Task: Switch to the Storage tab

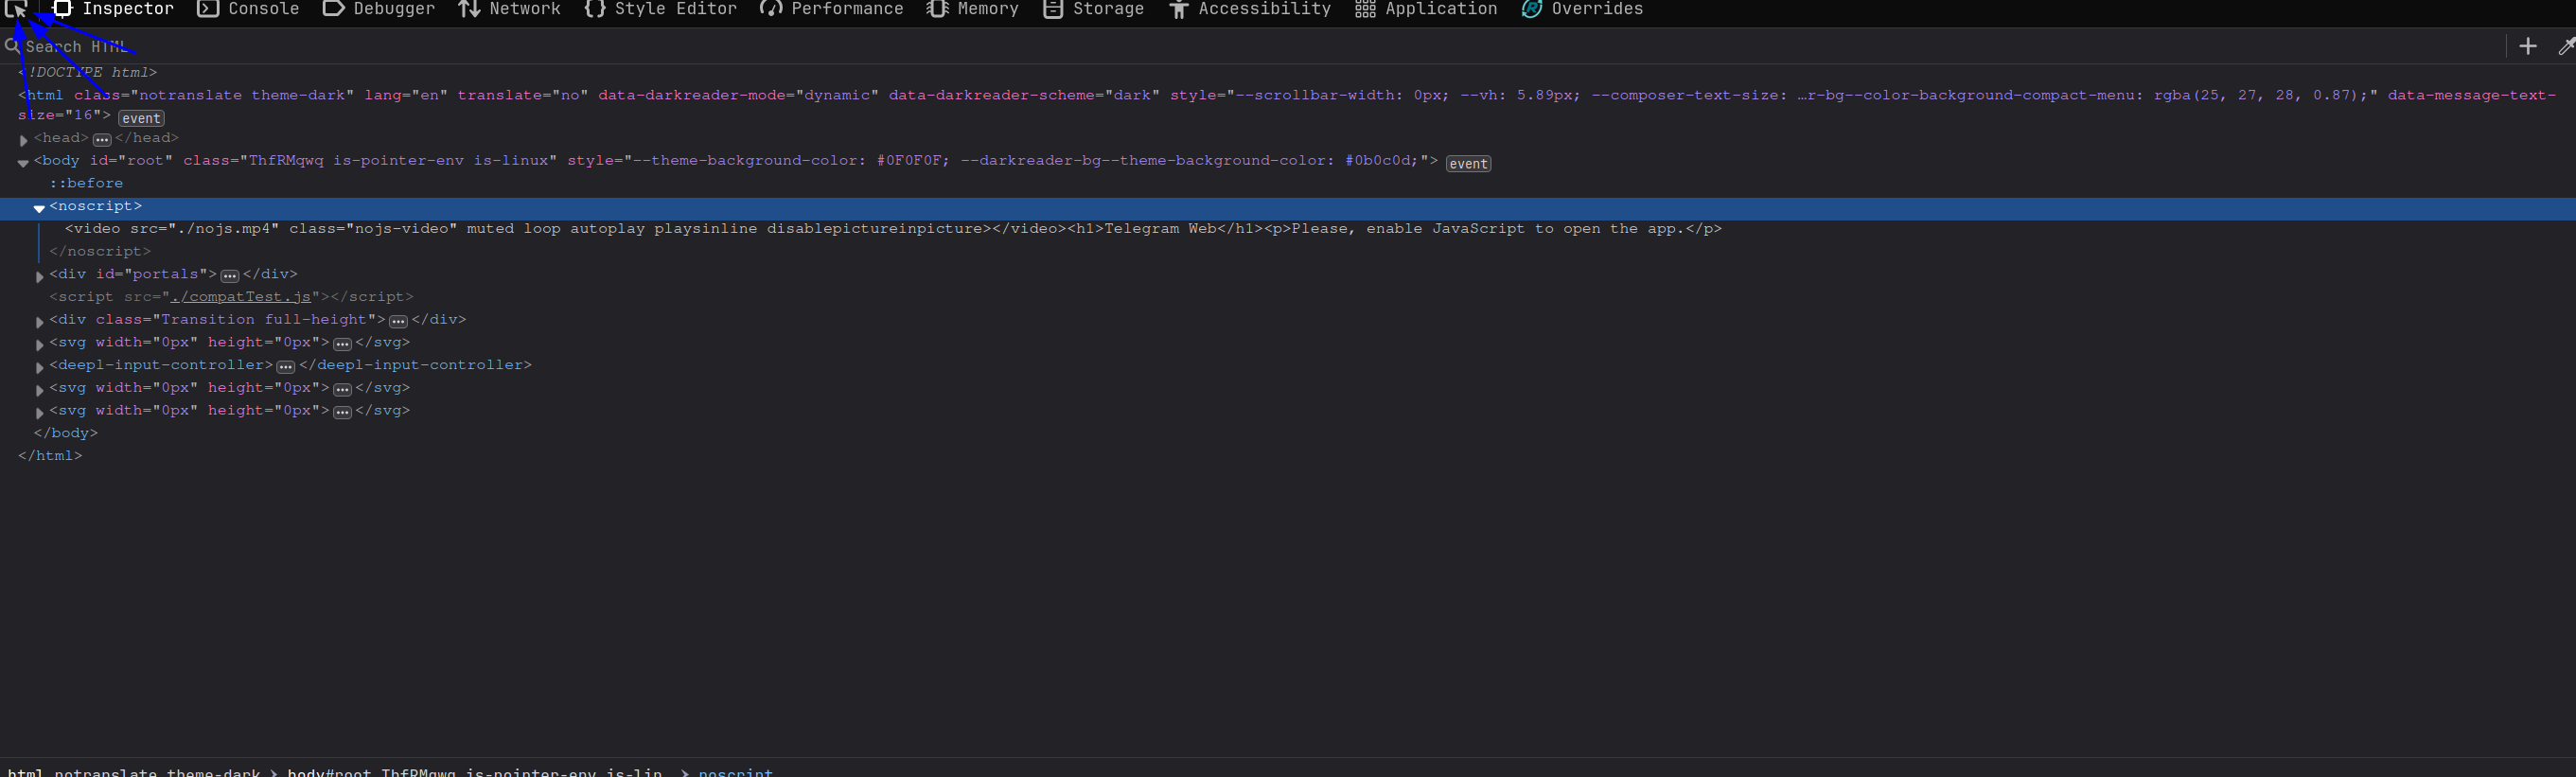Action: coord(1093,9)
